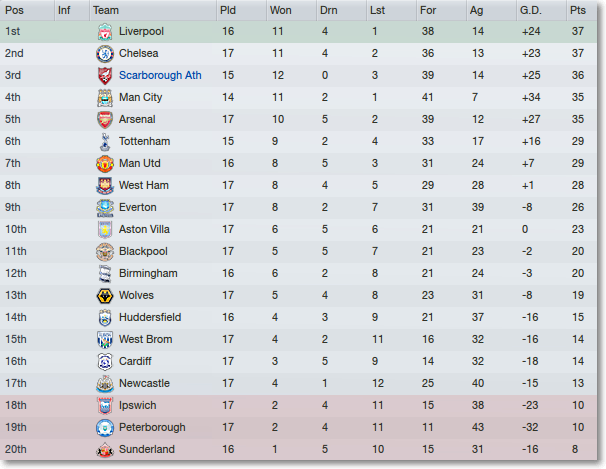Select the Wolves badge icon
Screen dimensions: 606x469
[x=105, y=296]
